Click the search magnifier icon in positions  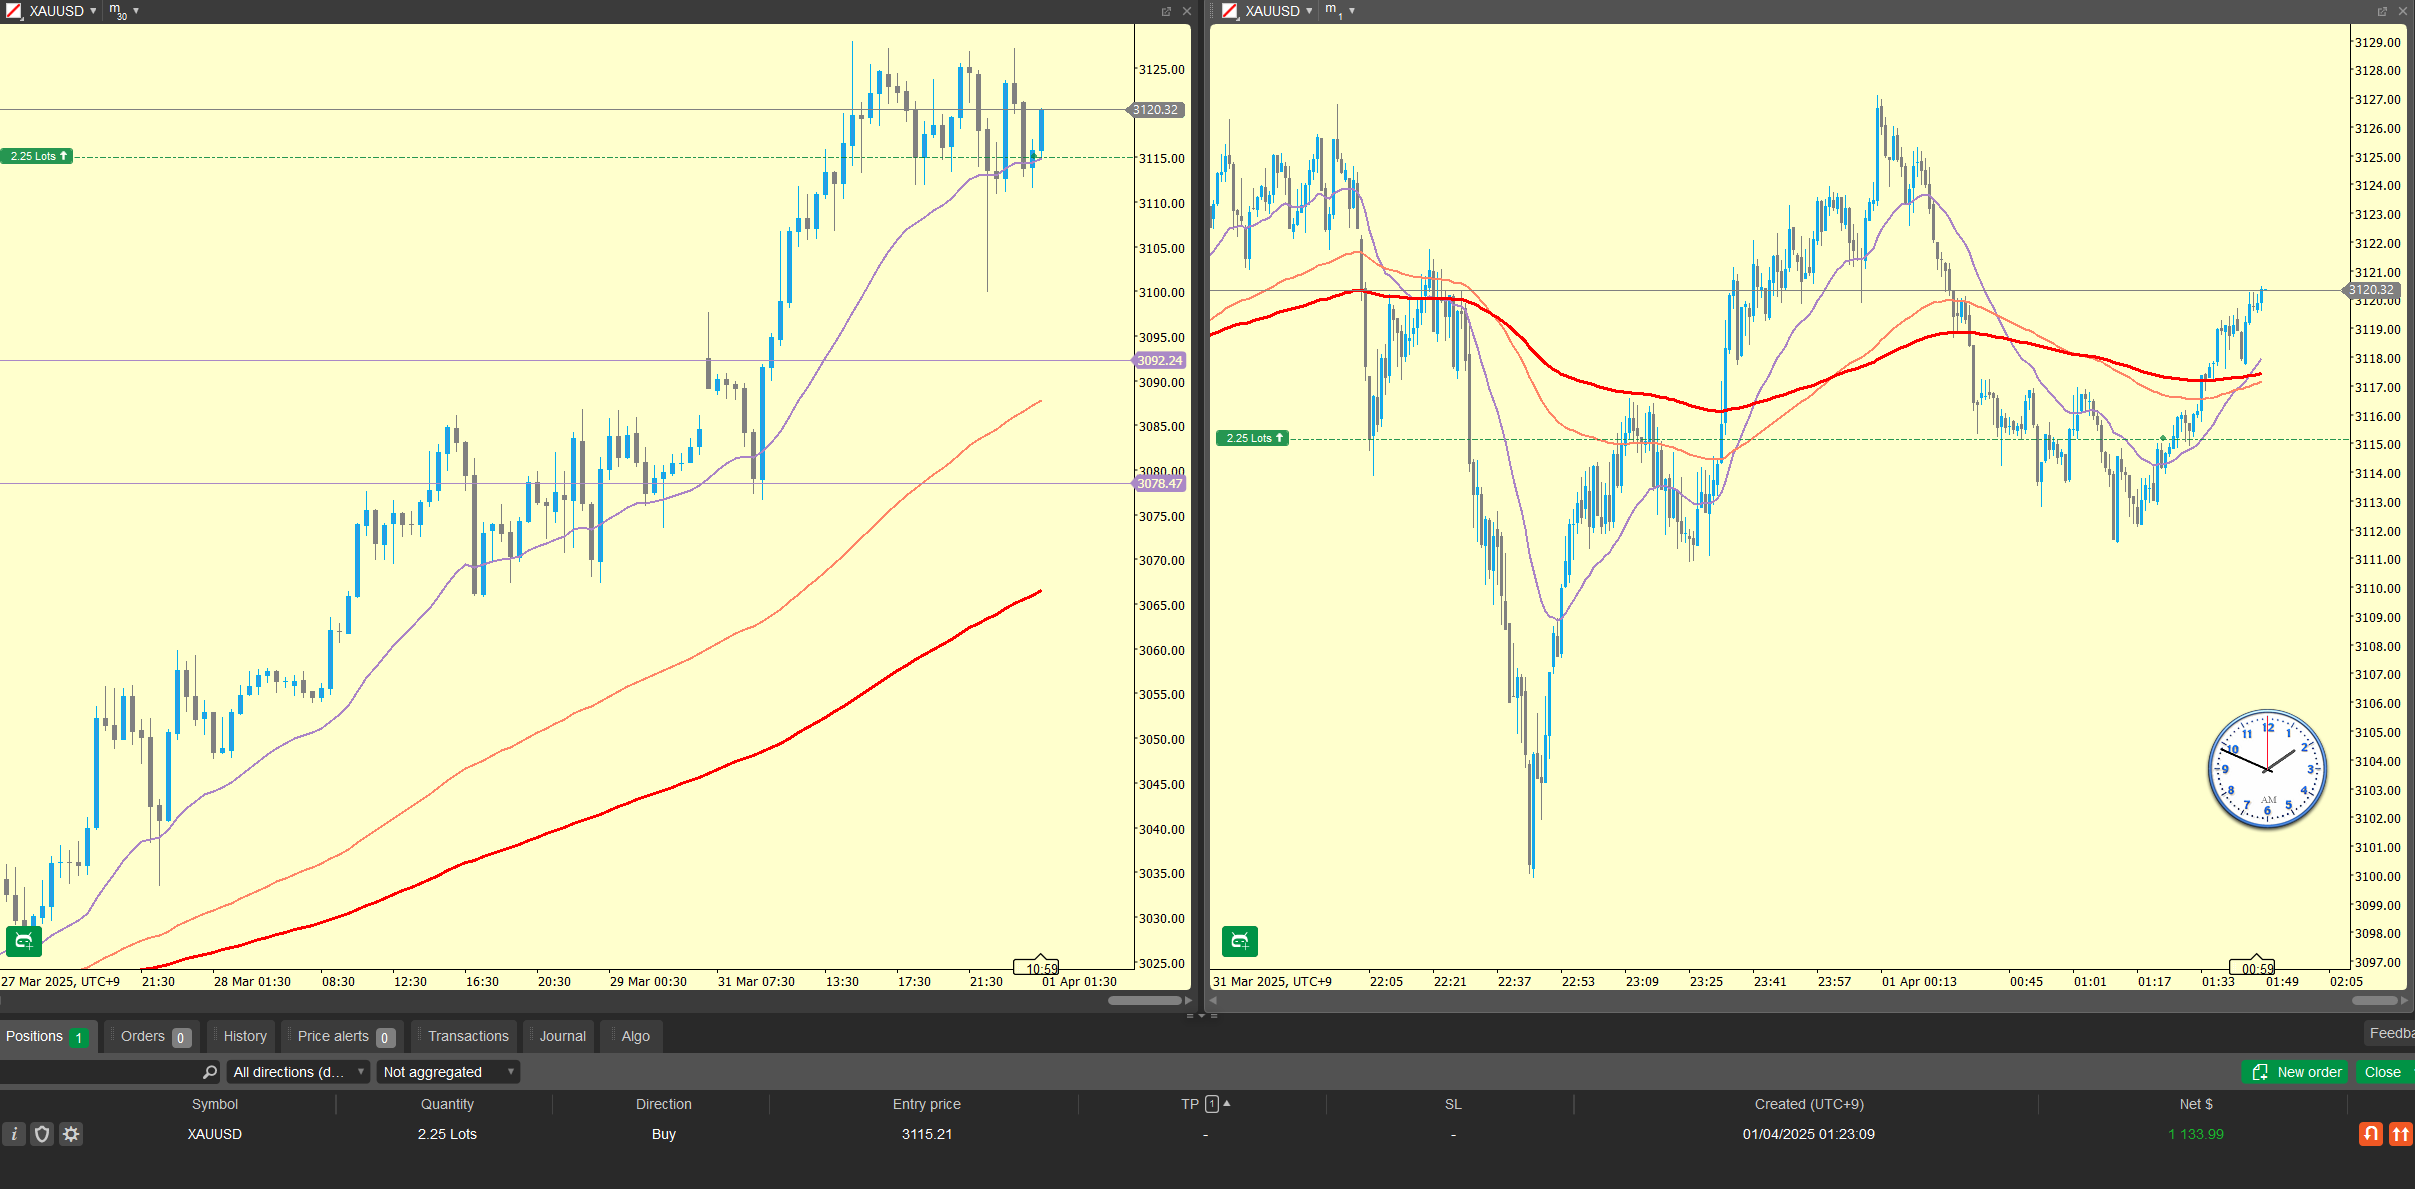(x=210, y=1072)
